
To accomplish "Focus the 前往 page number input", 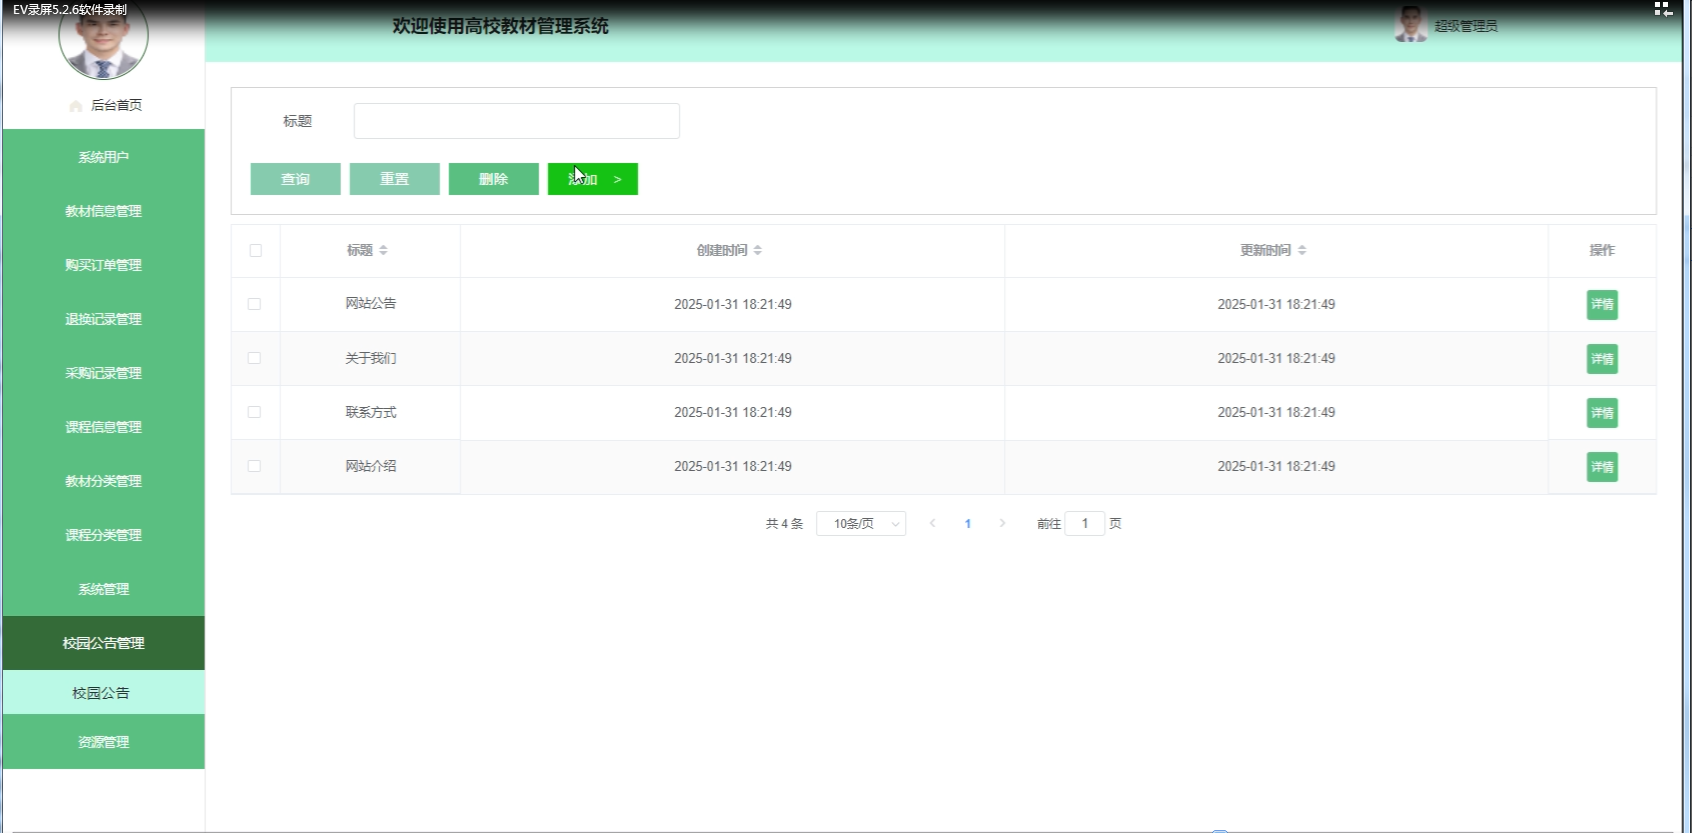I will 1084,523.
